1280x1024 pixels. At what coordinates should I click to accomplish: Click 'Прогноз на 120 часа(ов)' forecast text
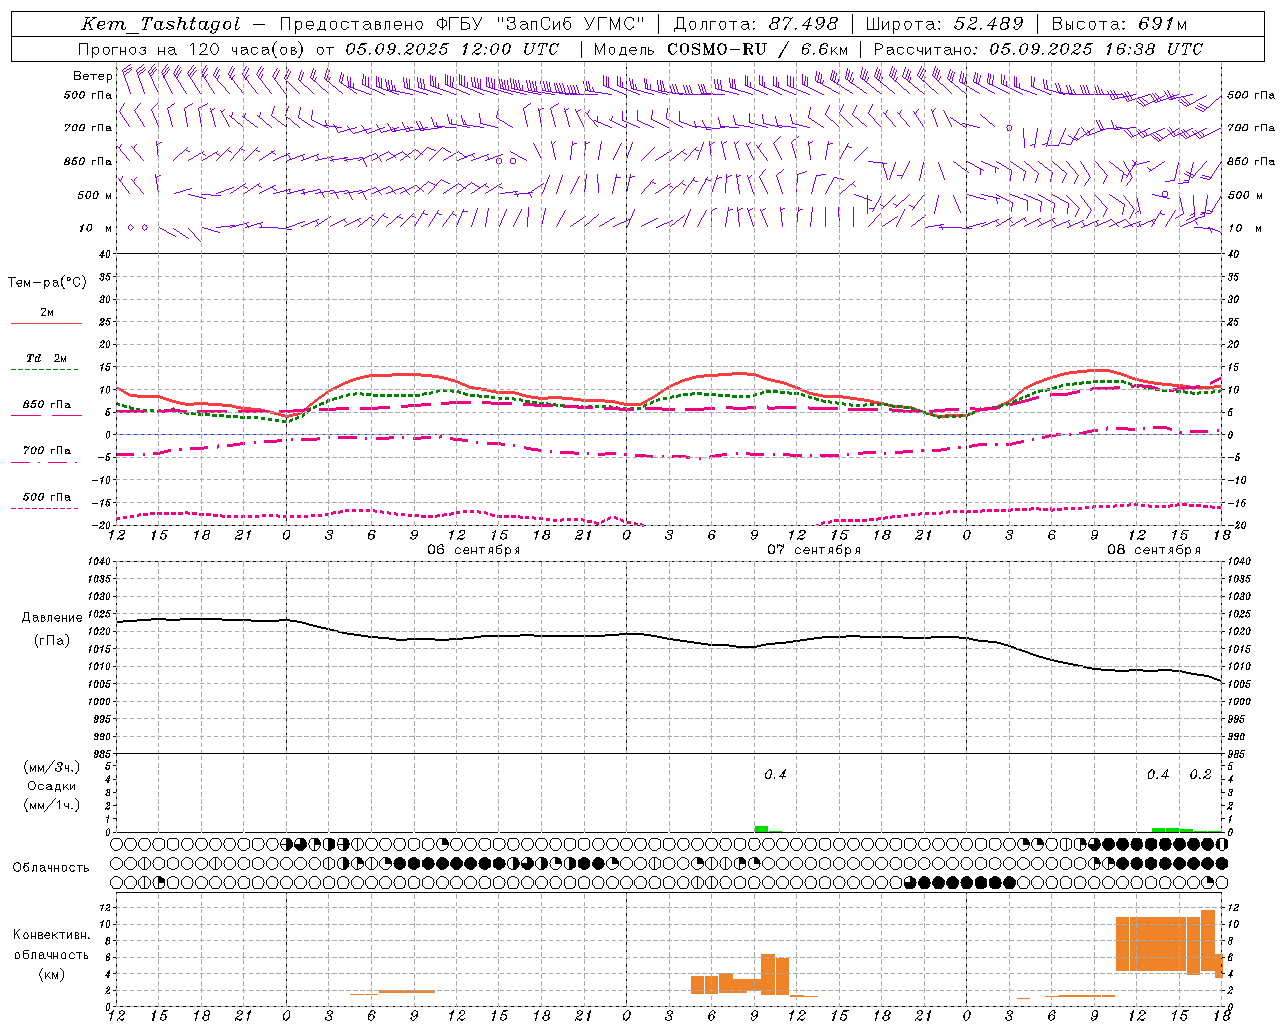(x=193, y=49)
